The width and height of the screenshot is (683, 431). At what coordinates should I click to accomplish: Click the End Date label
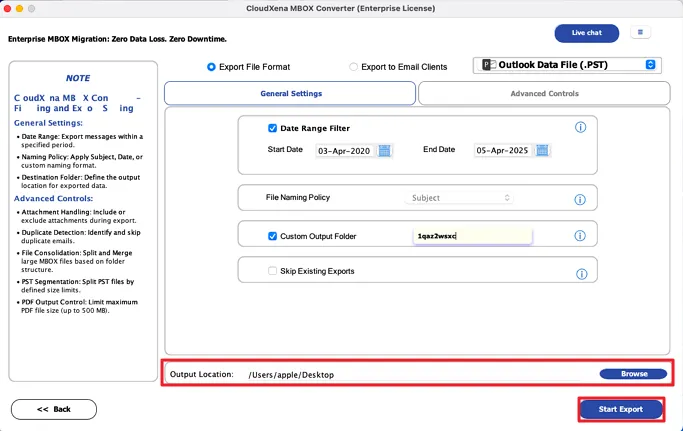coord(439,149)
